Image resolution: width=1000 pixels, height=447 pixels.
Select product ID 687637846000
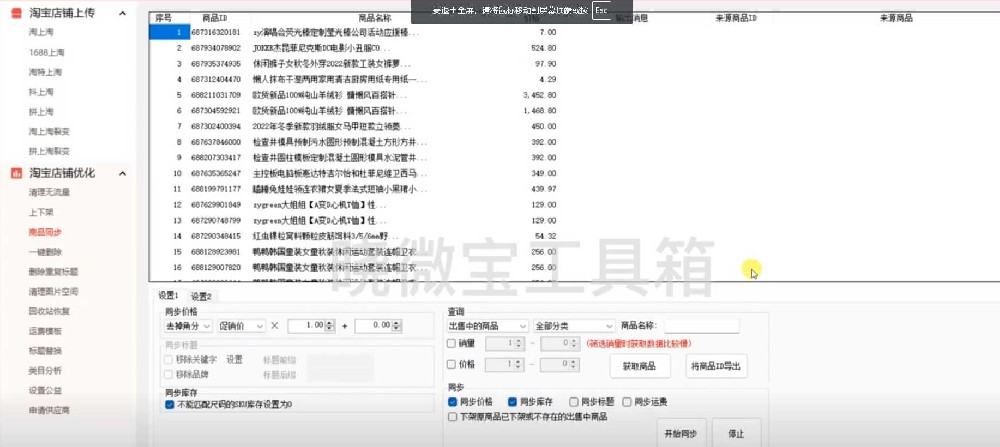pyautogui.click(x=216, y=142)
